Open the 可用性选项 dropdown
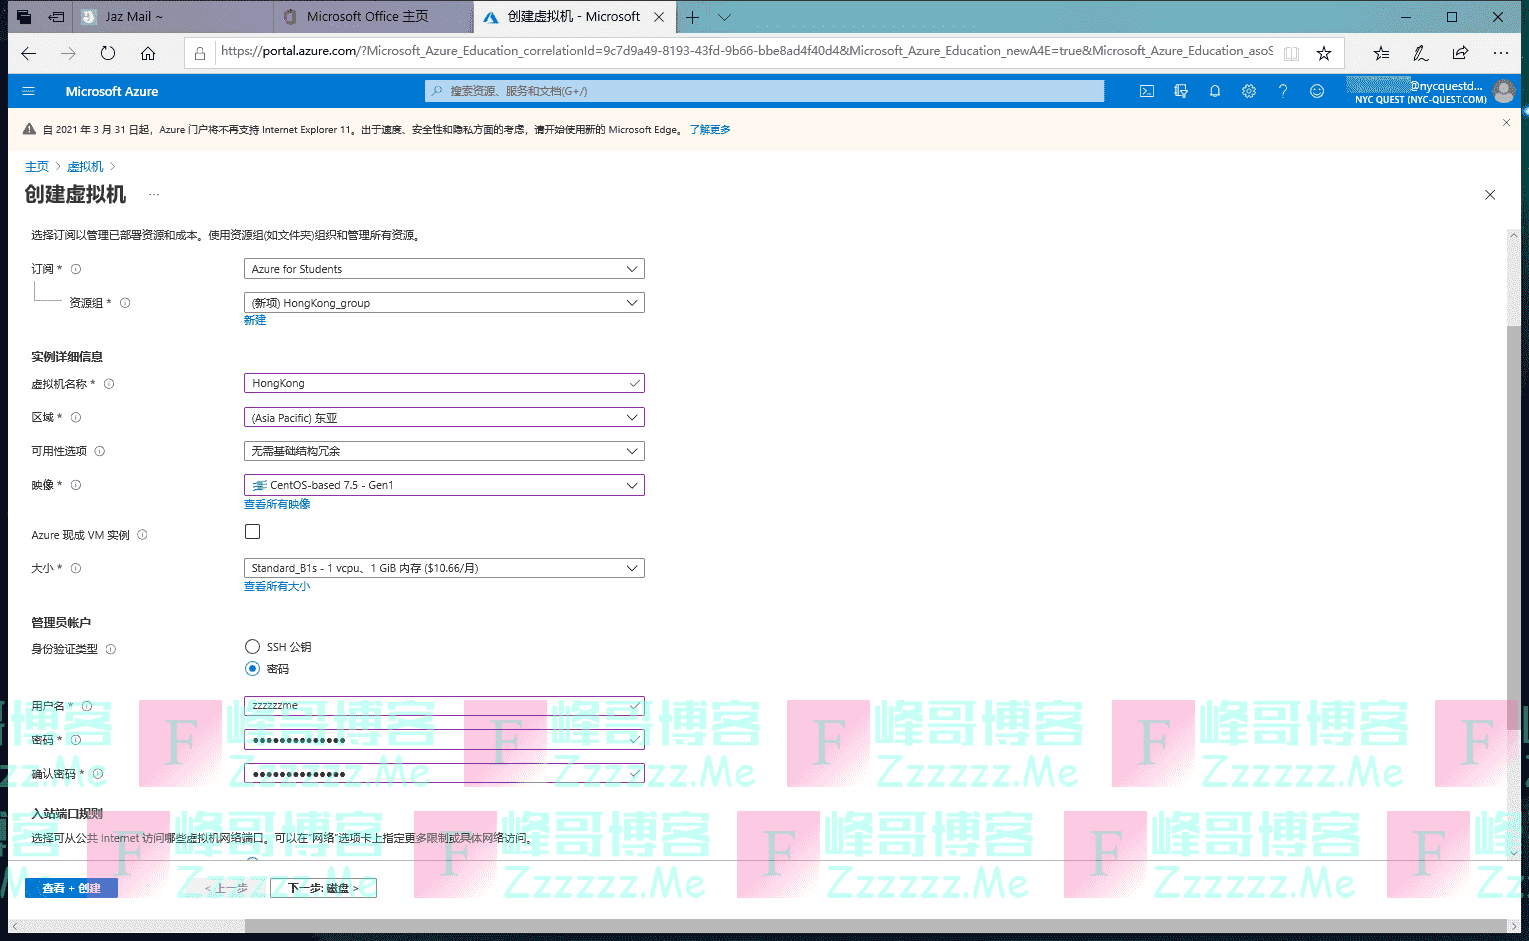The width and height of the screenshot is (1529, 941). [444, 451]
